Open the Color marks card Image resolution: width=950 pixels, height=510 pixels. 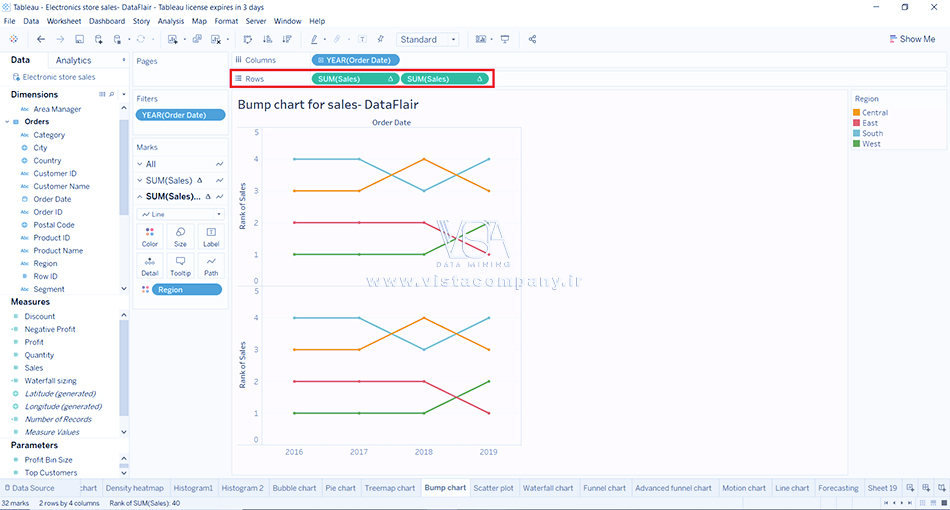[x=150, y=236]
